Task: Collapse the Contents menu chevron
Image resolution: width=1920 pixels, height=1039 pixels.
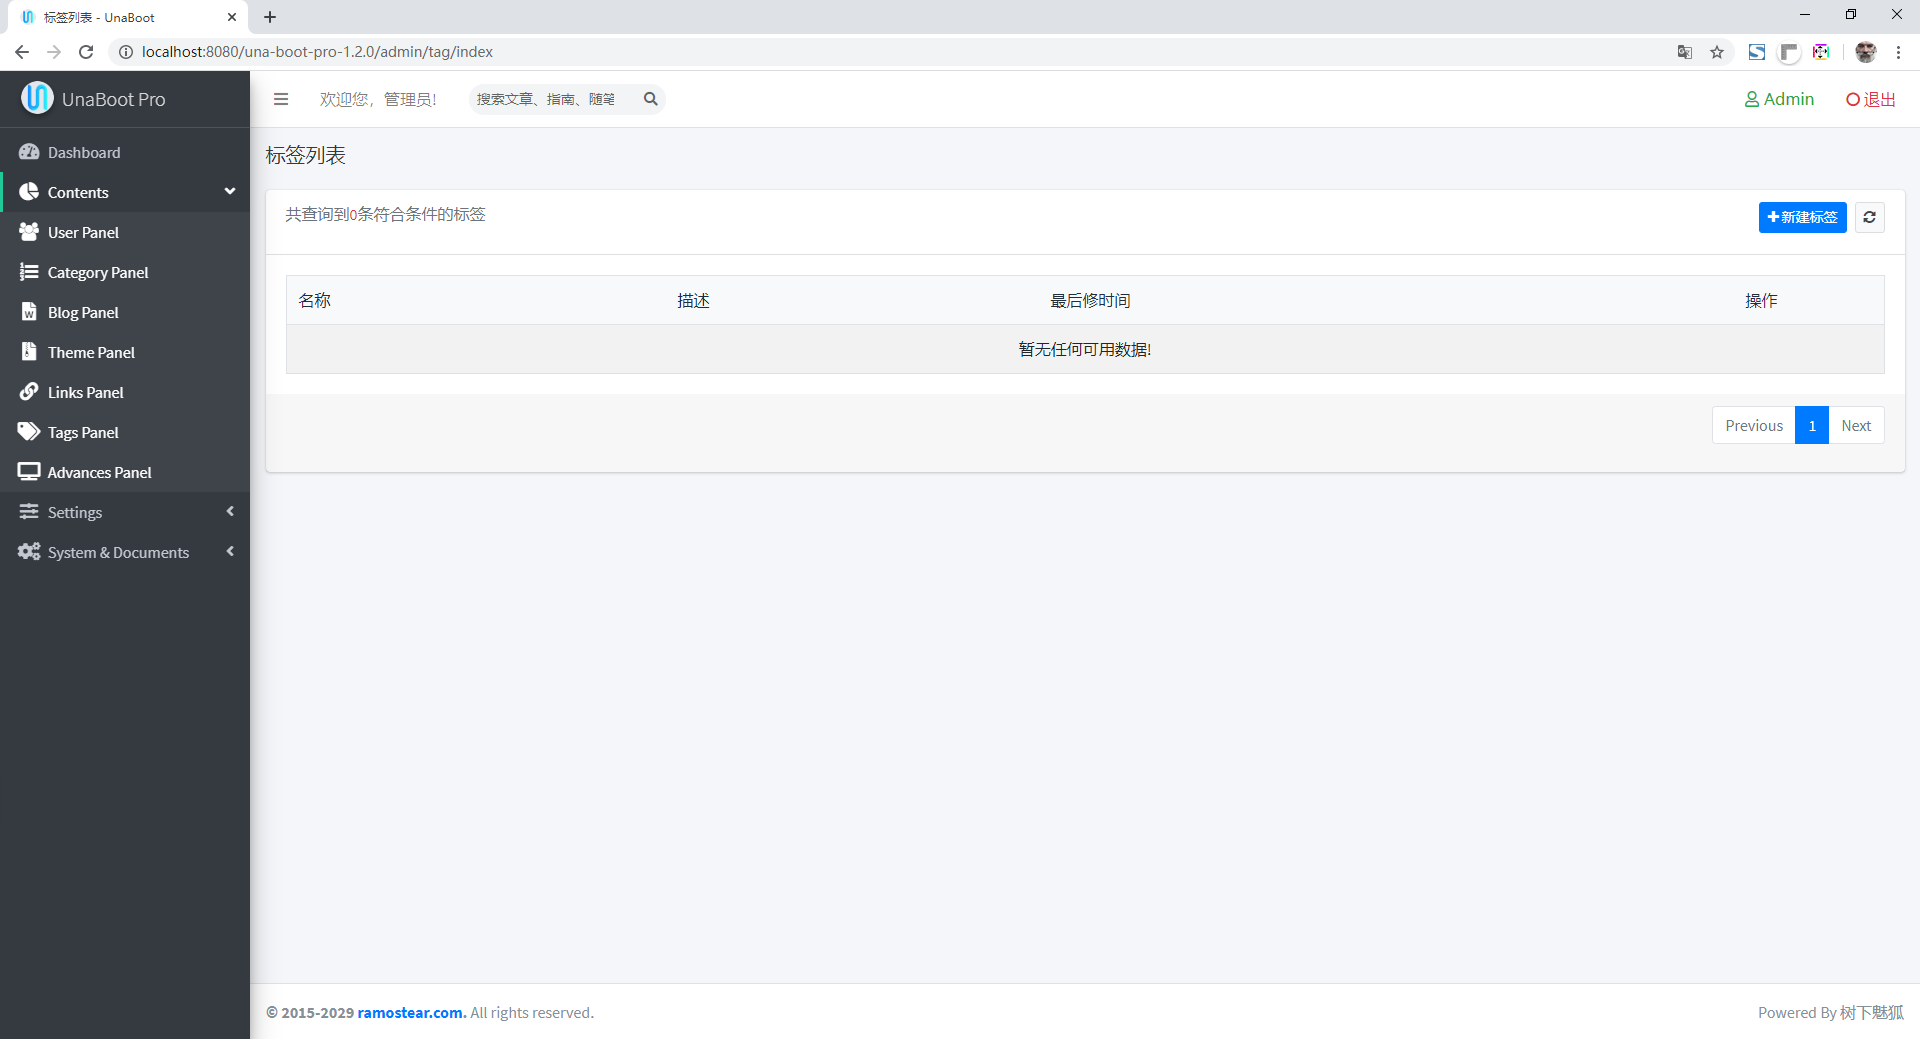Action: (230, 191)
